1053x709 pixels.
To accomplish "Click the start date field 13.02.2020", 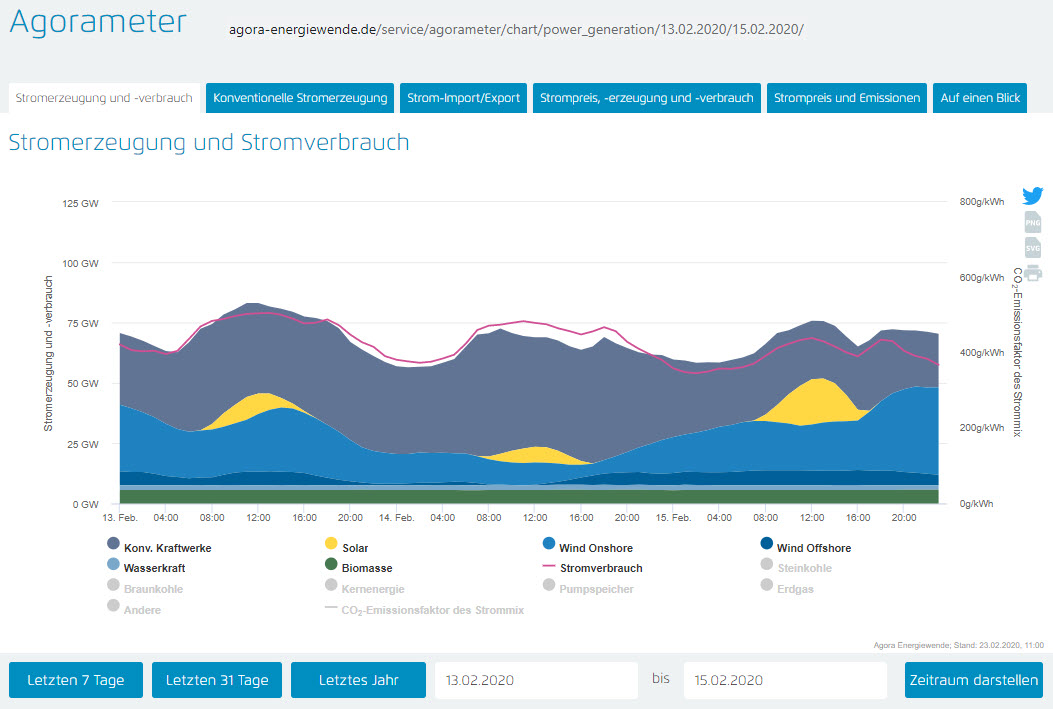I will point(536,680).
